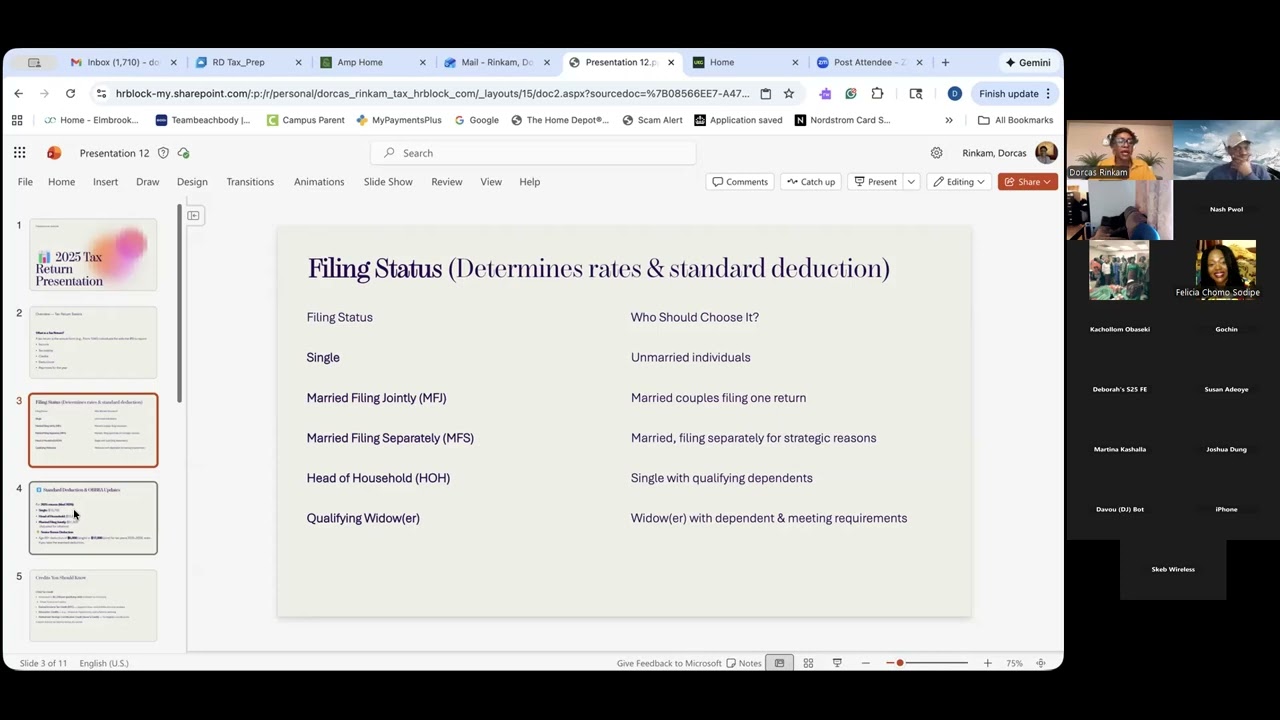The height and width of the screenshot is (720, 1280).
Task: Open the browser extensions puzzle icon
Action: [877, 93]
